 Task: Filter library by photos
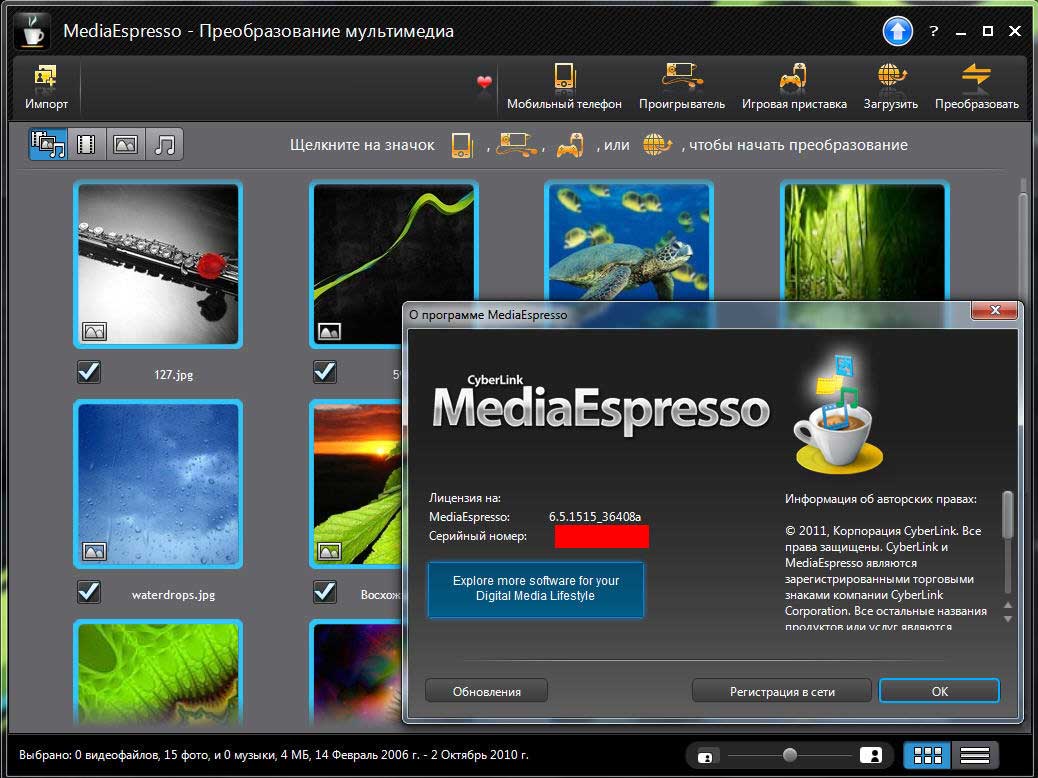point(126,144)
